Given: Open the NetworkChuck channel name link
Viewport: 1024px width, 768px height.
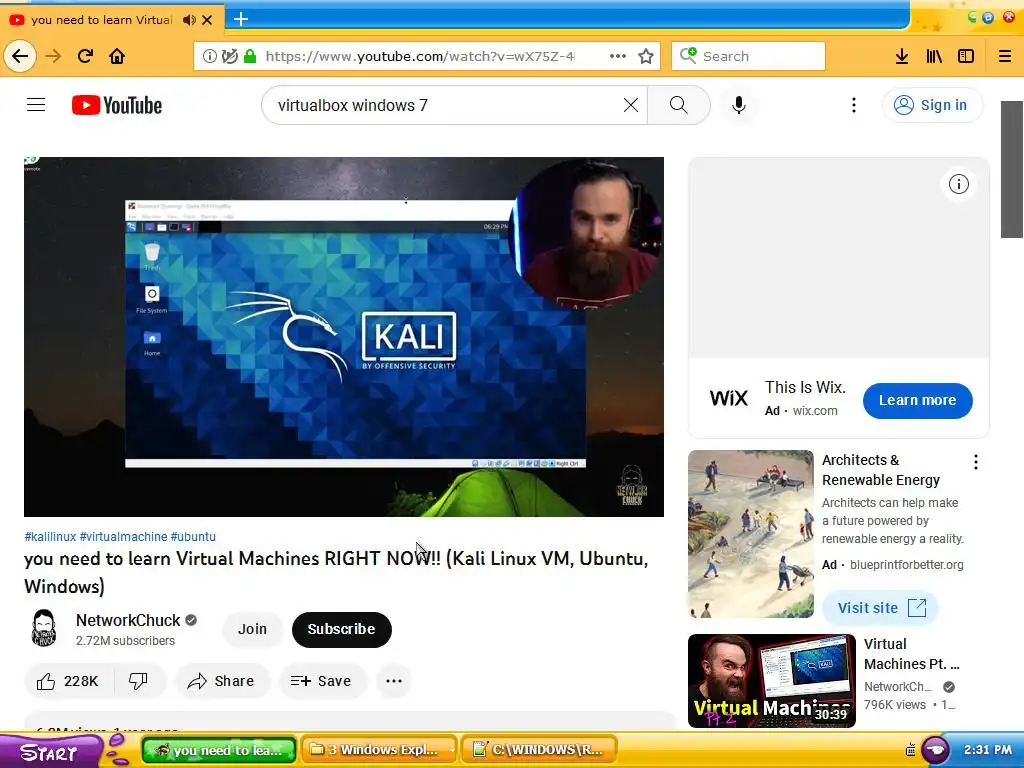Looking at the screenshot, I should pyautogui.click(x=128, y=620).
